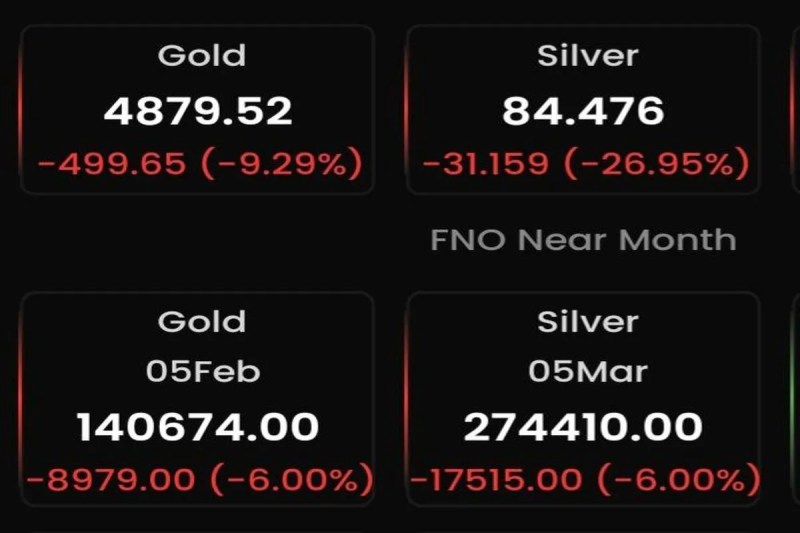800x533 pixels.
Task: Click the Silver title above price 84.476
Action: tap(587, 55)
